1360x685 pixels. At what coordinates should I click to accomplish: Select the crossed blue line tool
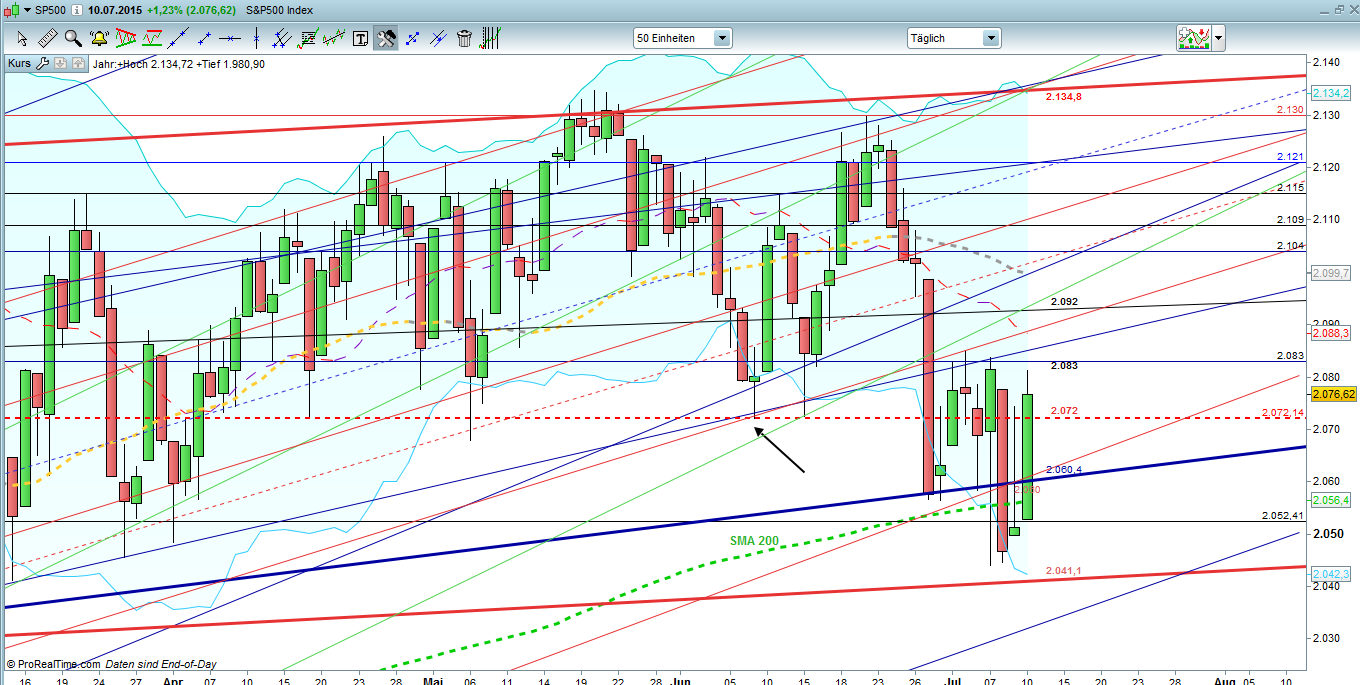(x=438, y=38)
